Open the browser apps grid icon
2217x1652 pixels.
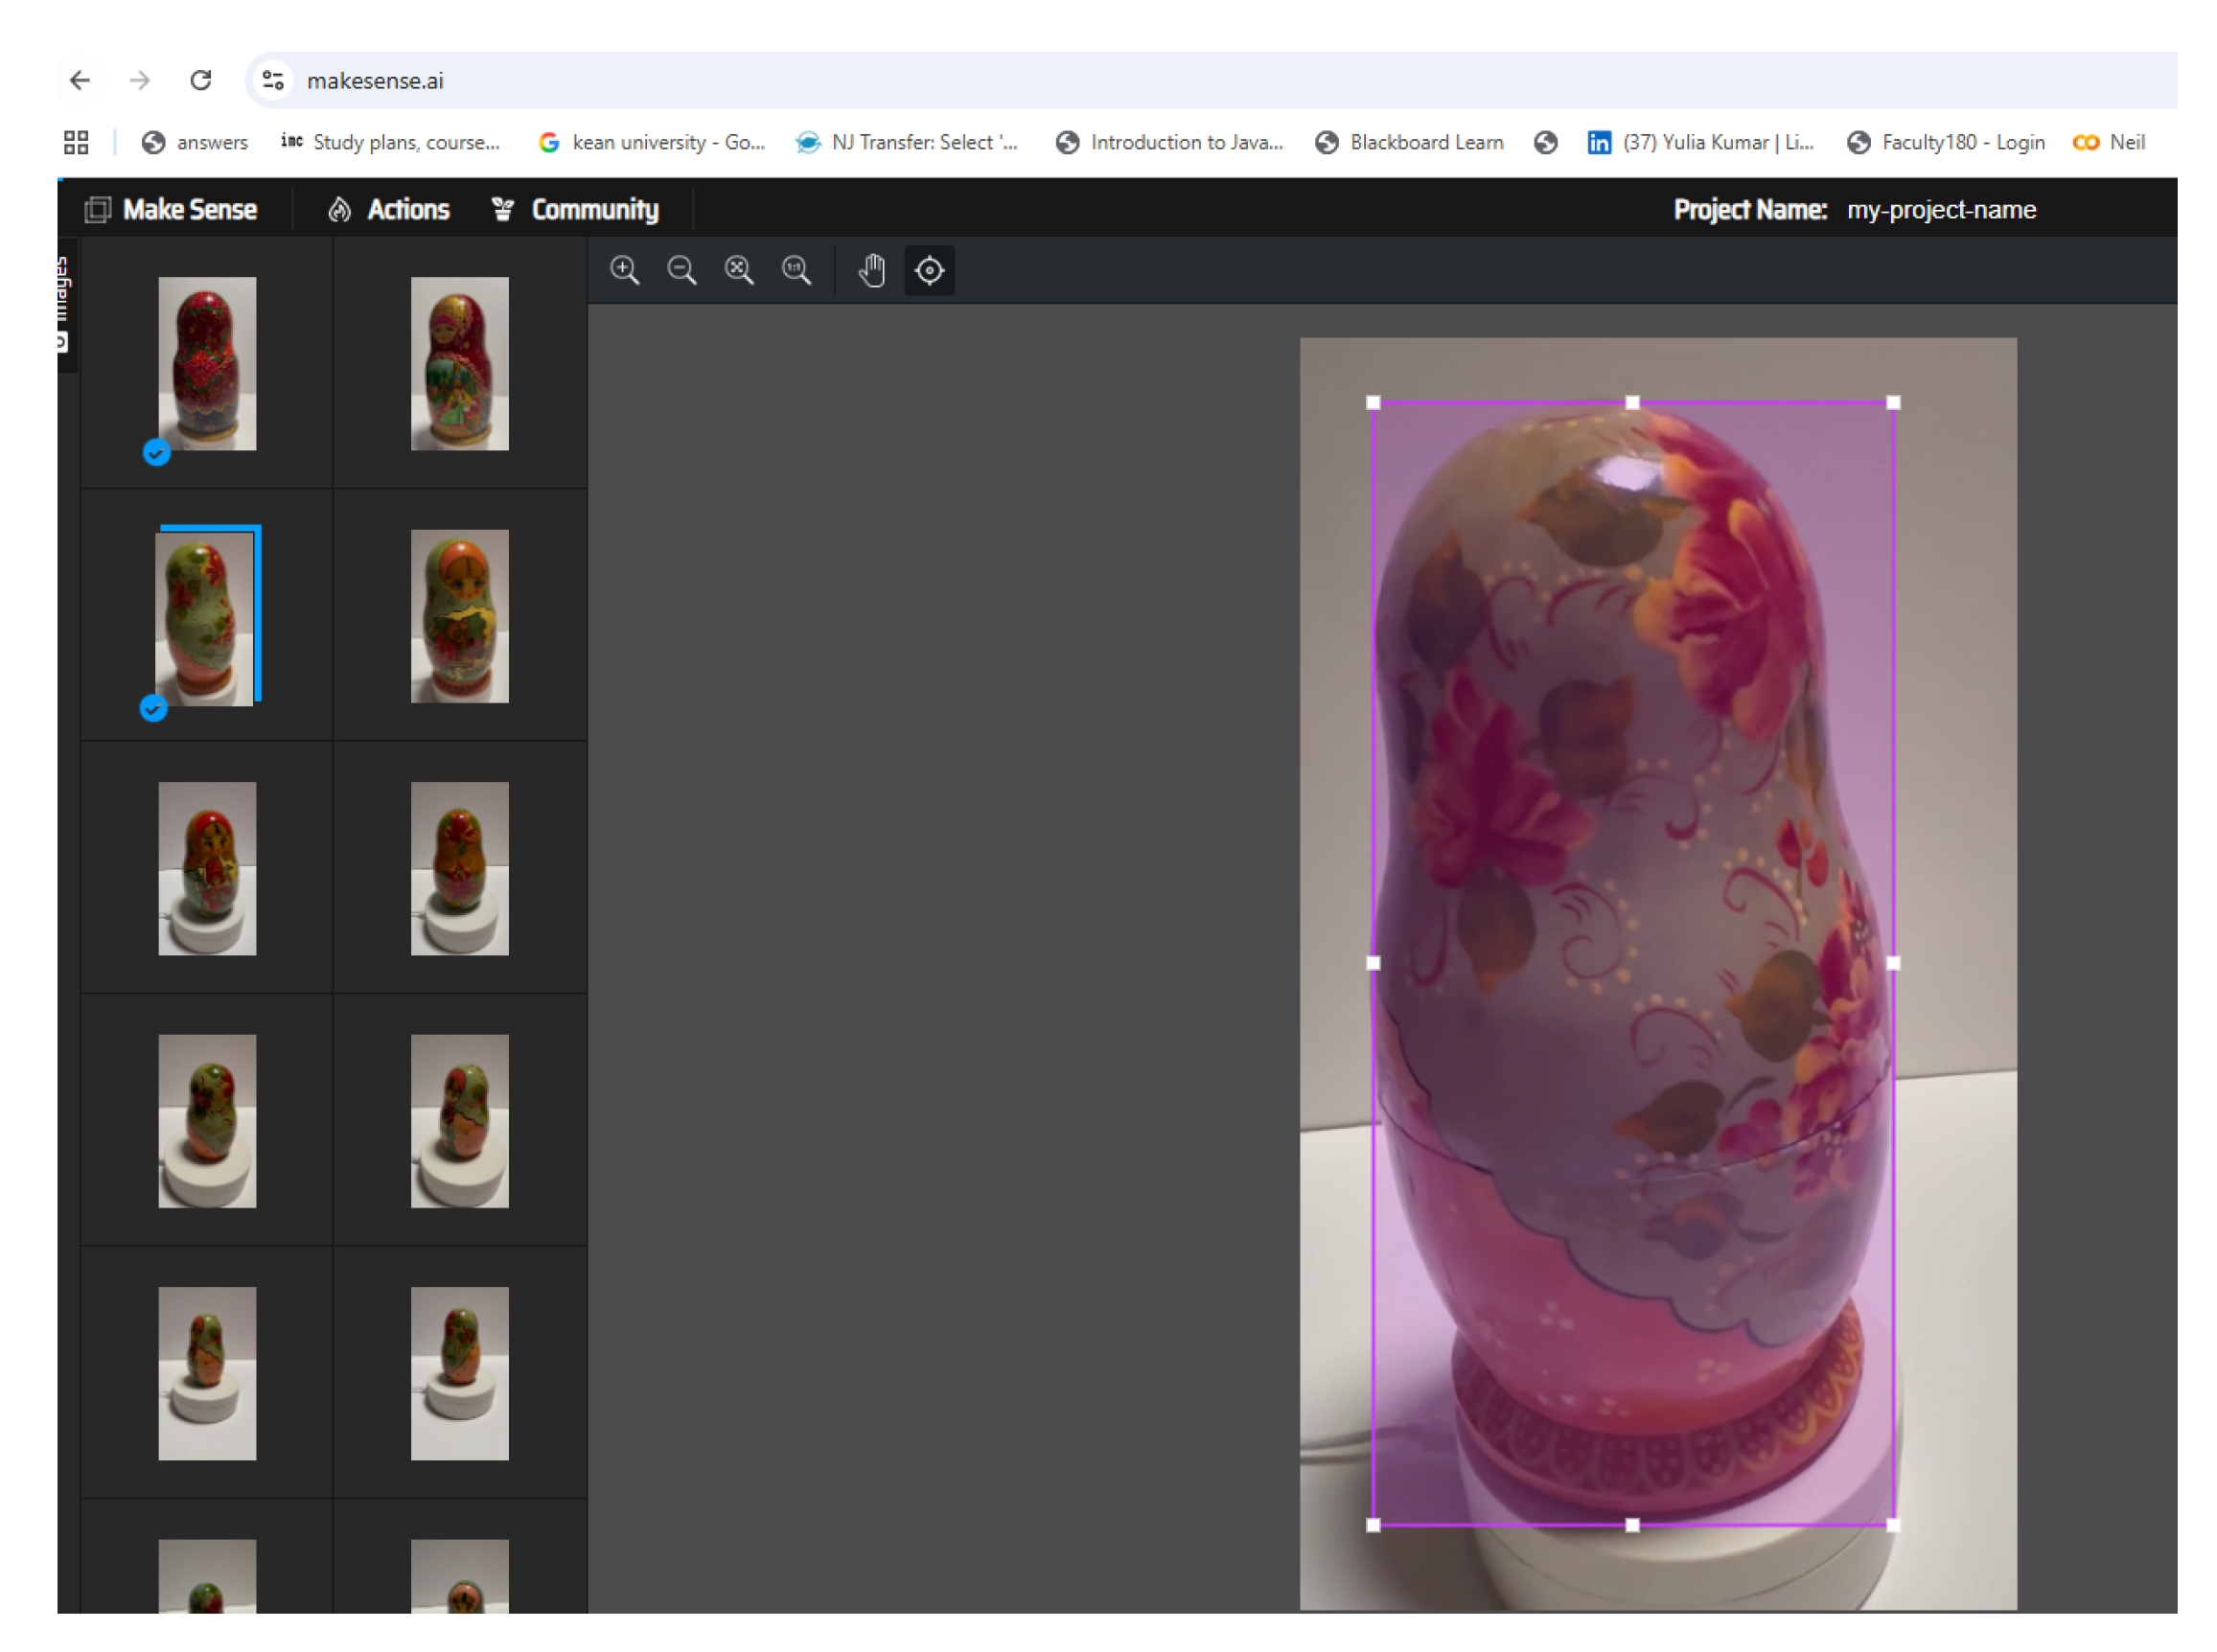(x=76, y=142)
